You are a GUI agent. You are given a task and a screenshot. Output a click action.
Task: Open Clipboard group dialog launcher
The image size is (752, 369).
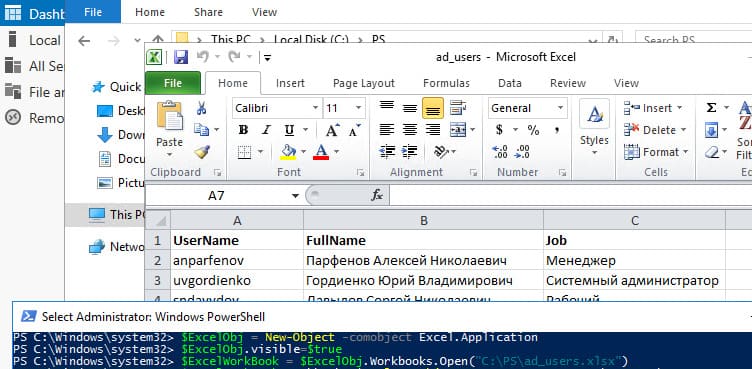217,172
